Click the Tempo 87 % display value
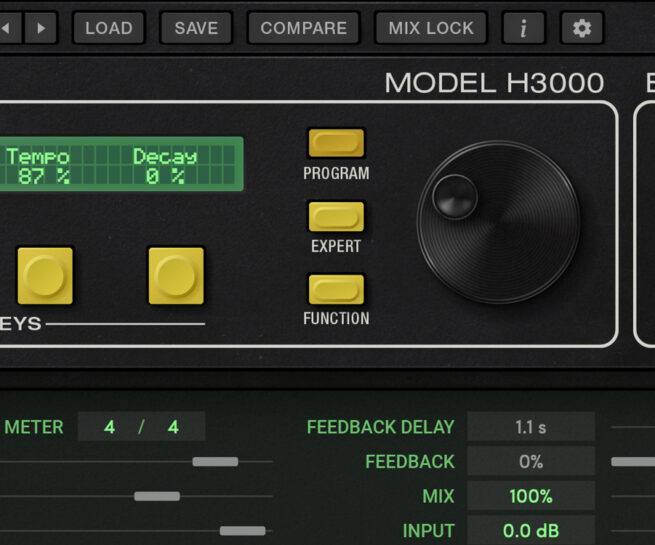Viewport: 655px width, 545px height. pos(43,176)
